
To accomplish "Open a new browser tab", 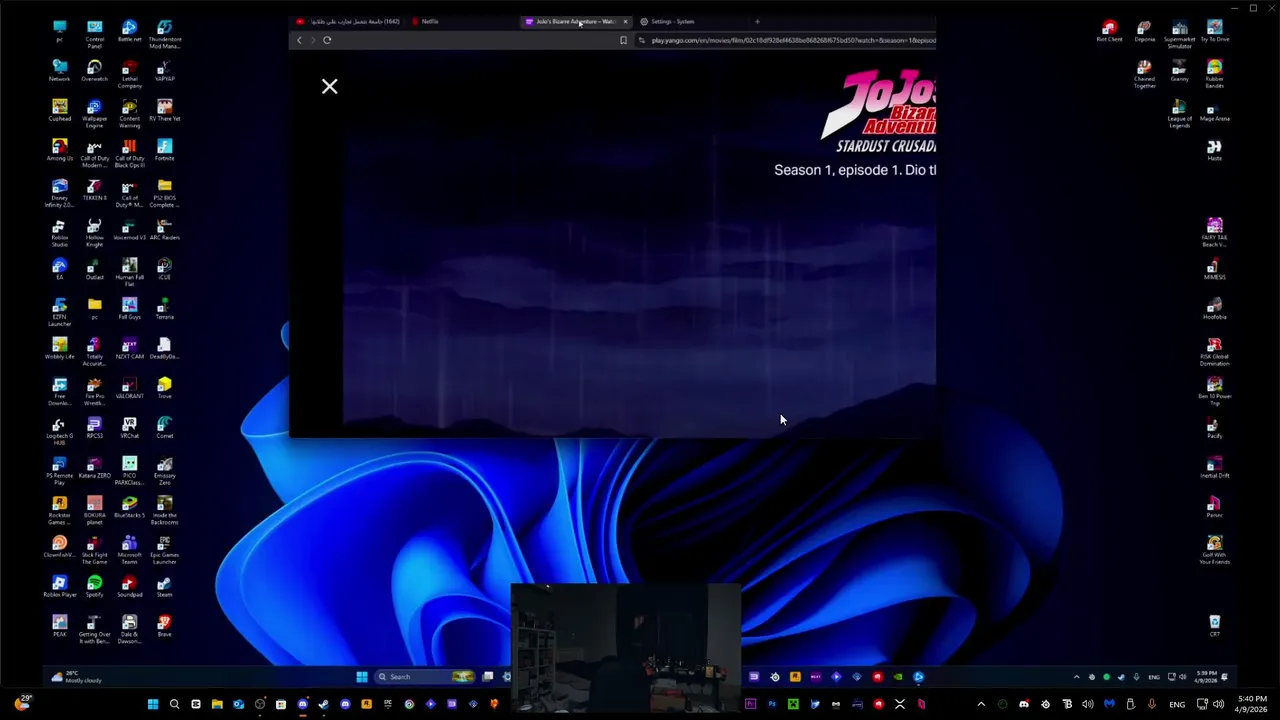I will click(x=757, y=21).
